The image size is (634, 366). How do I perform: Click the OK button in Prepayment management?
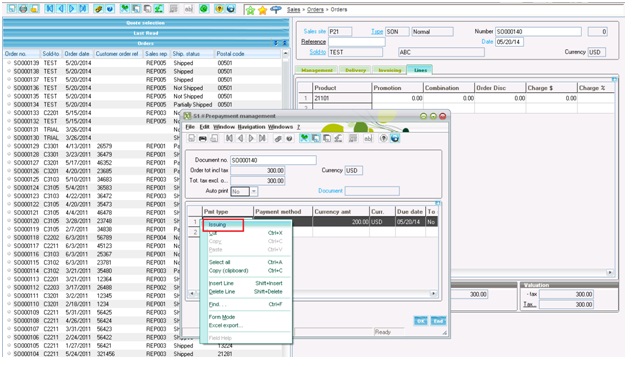421,321
